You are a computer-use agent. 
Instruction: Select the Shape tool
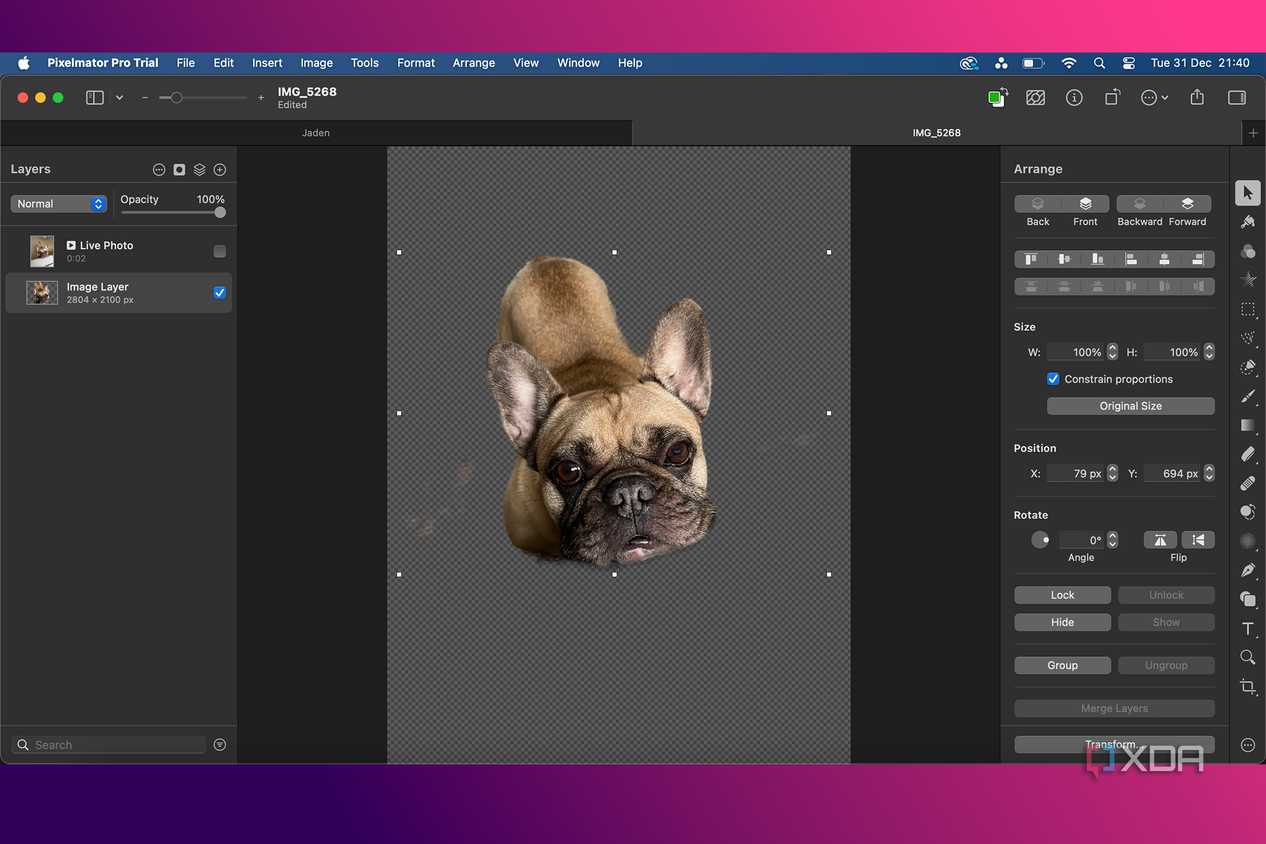coord(1247,599)
